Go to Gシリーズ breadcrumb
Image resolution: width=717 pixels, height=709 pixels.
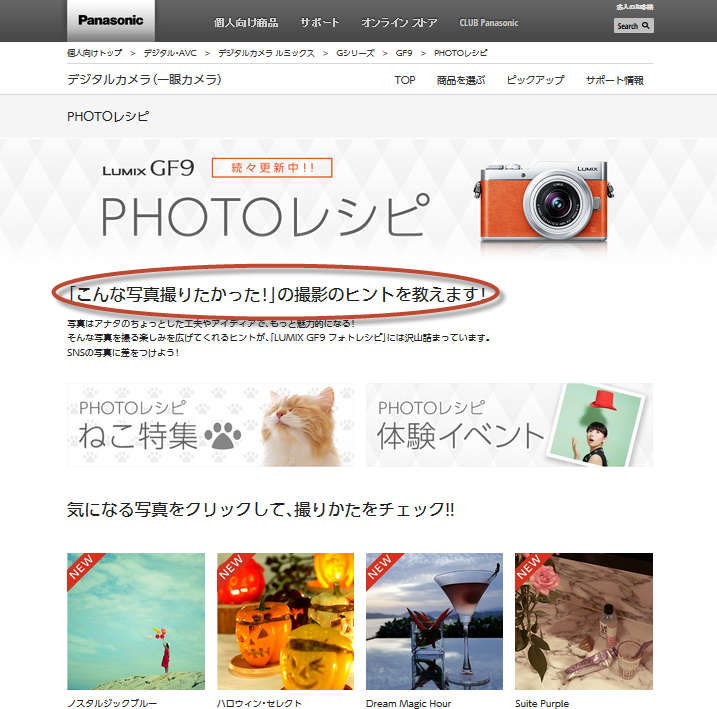[x=355, y=53]
